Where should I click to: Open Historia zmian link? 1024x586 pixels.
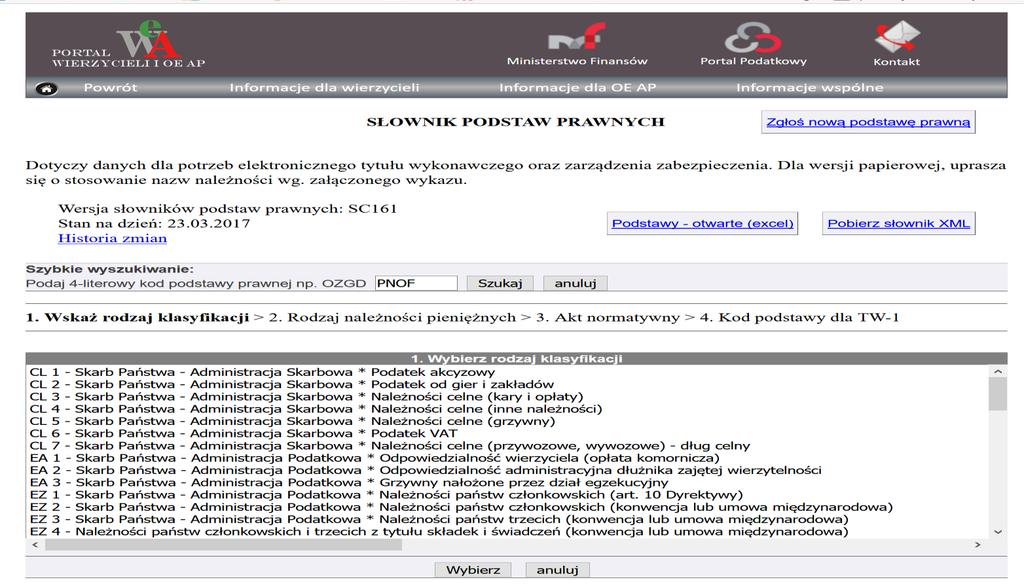[112, 238]
